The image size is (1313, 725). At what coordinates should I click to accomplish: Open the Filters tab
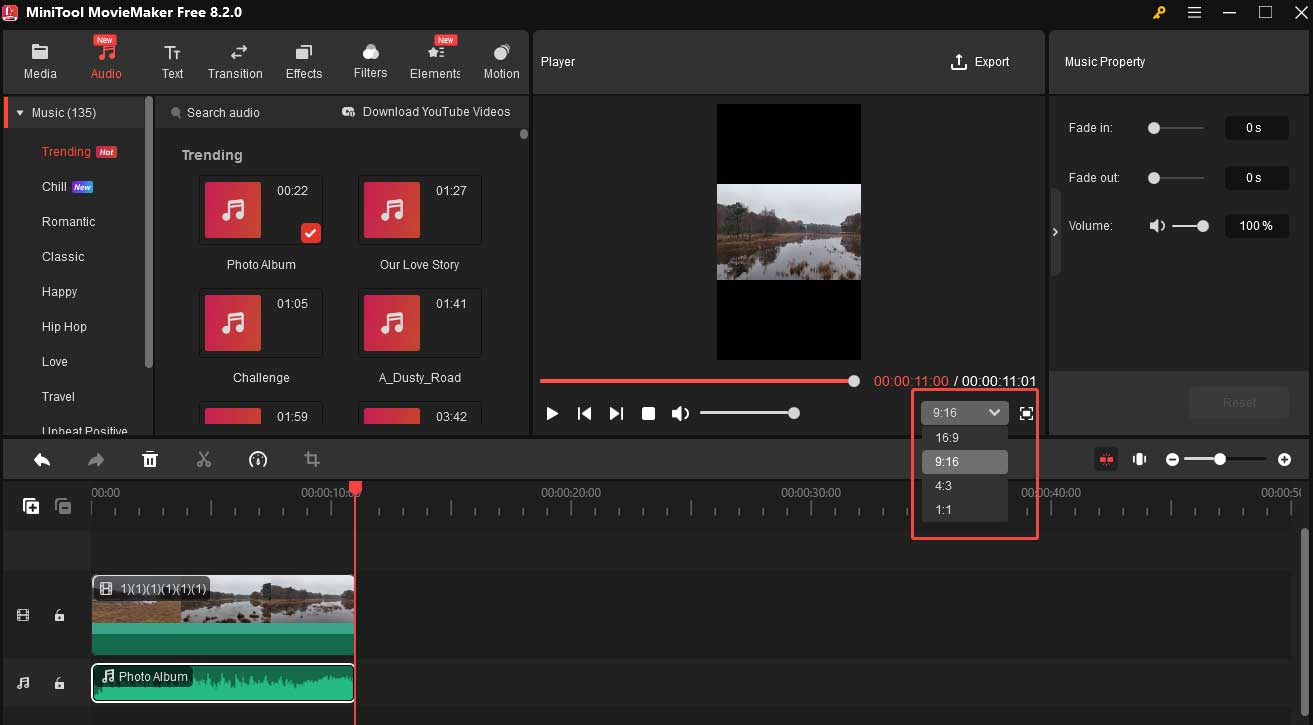coord(370,62)
